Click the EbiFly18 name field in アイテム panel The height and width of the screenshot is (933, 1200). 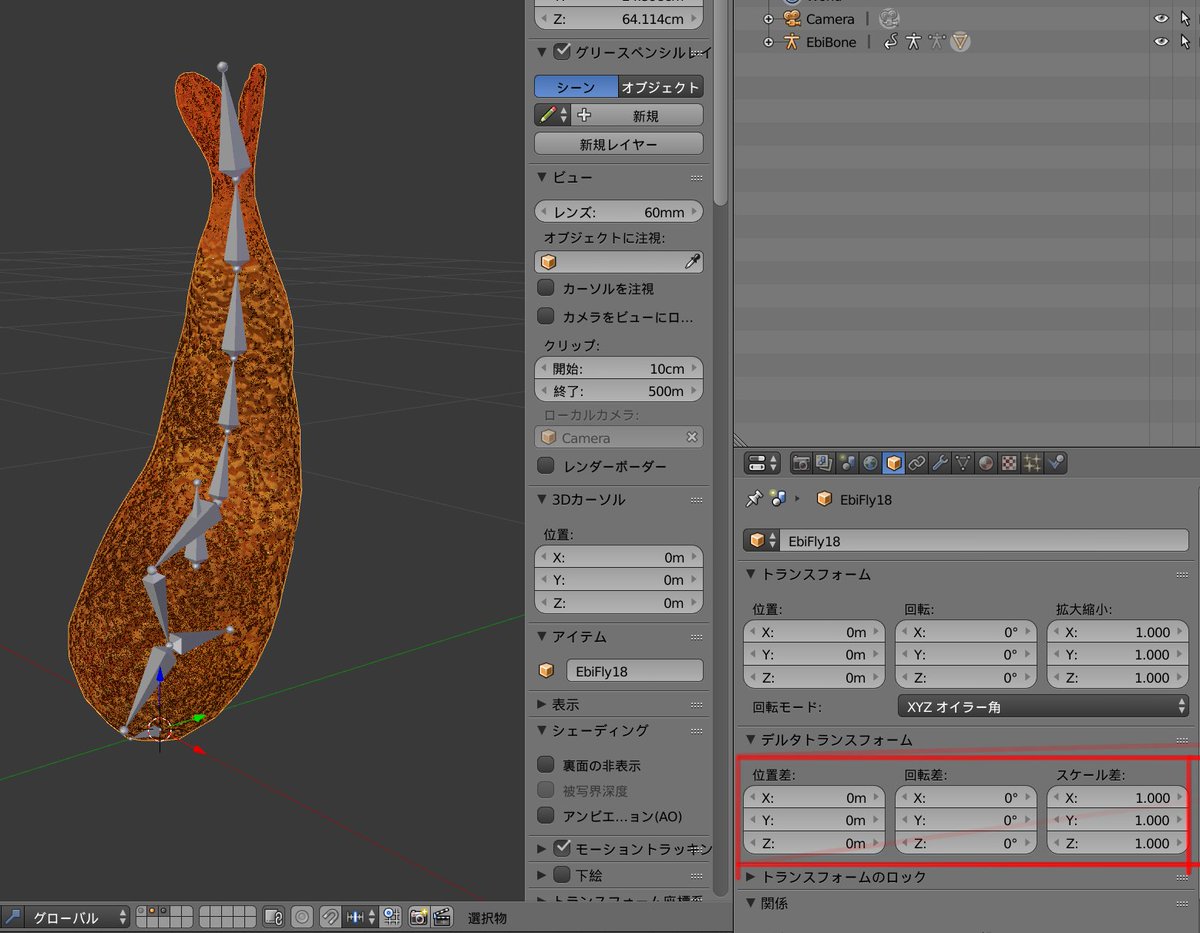[x=634, y=671]
